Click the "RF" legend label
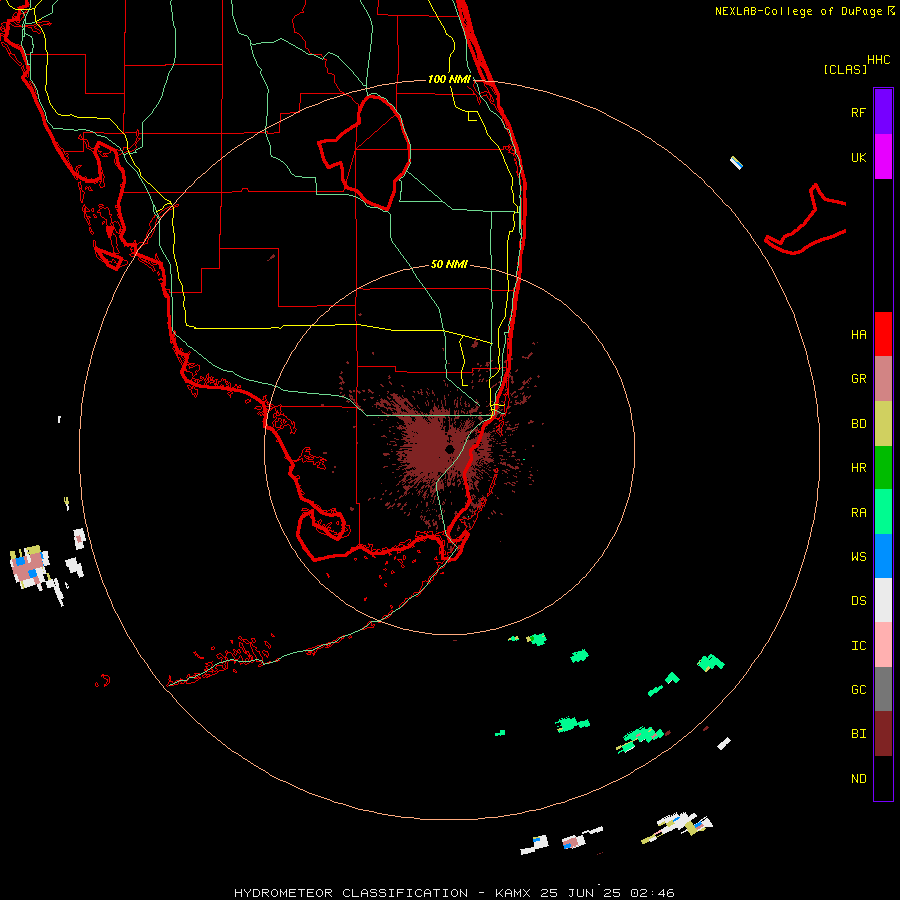 858,112
